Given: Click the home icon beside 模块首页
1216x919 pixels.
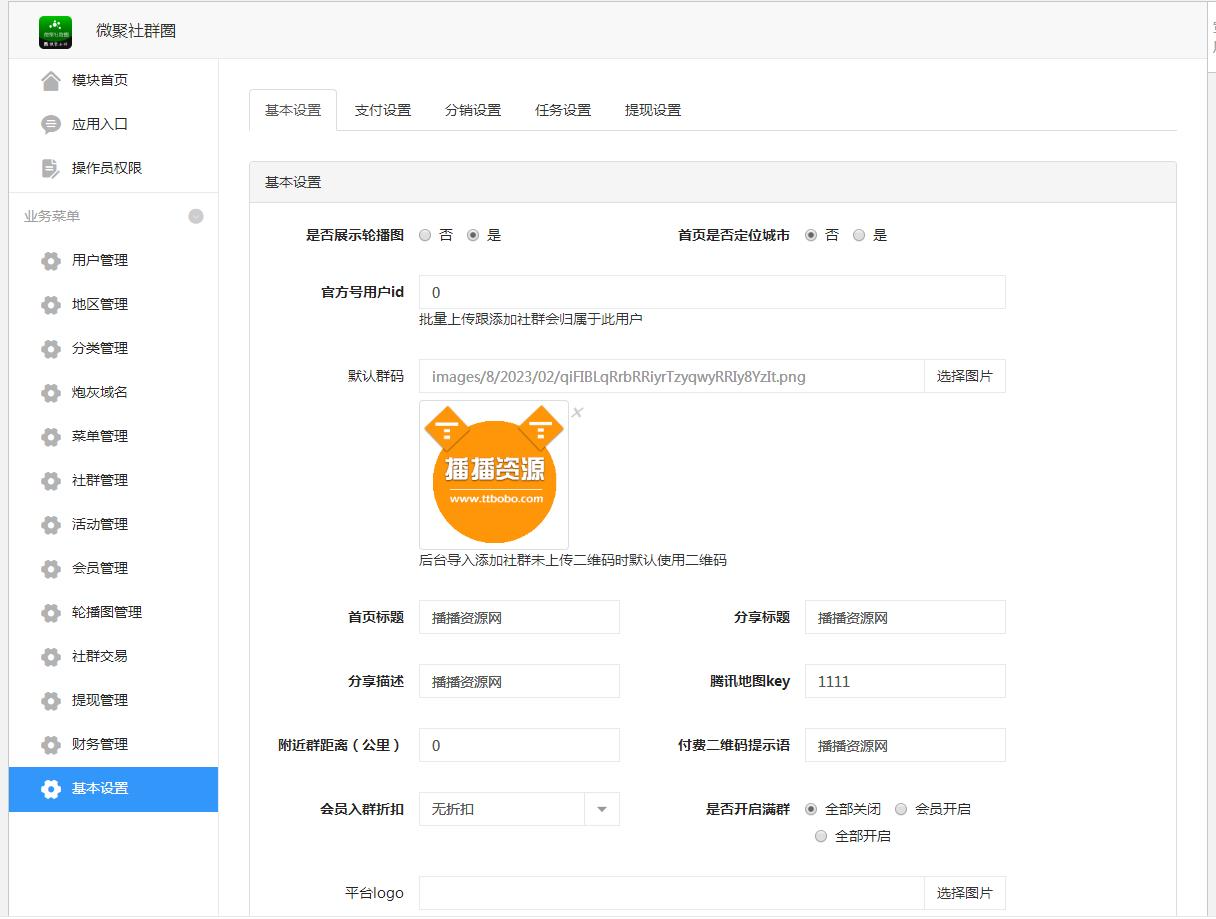Looking at the screenshot, I should [51, 80].
